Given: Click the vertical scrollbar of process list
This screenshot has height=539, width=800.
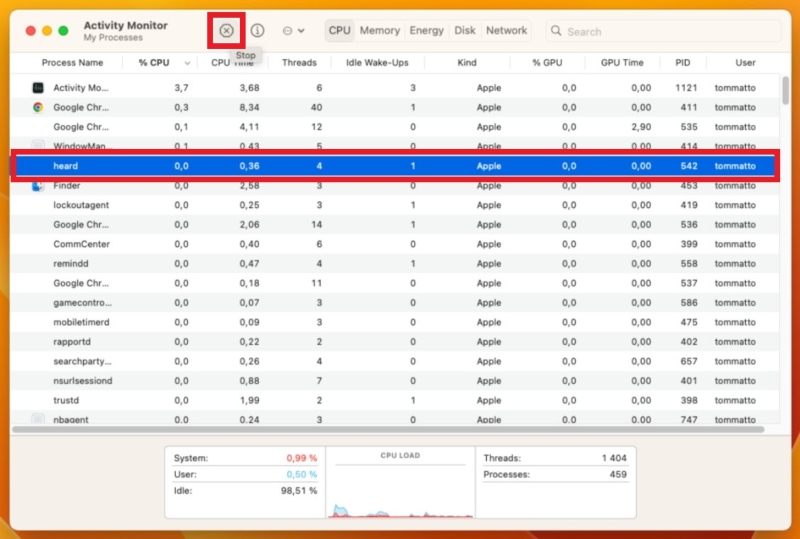Looking at the screenshot, I should pos(785,90).
